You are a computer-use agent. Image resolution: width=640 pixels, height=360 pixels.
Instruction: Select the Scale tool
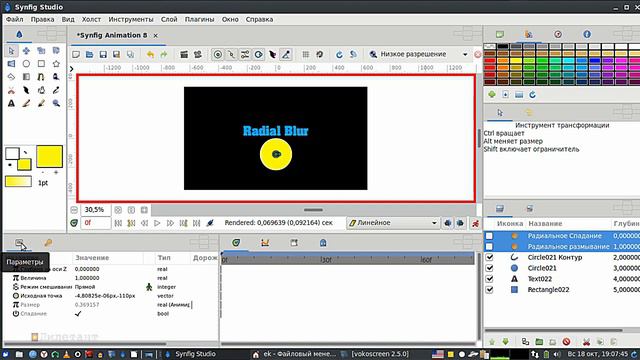[41, 51]
